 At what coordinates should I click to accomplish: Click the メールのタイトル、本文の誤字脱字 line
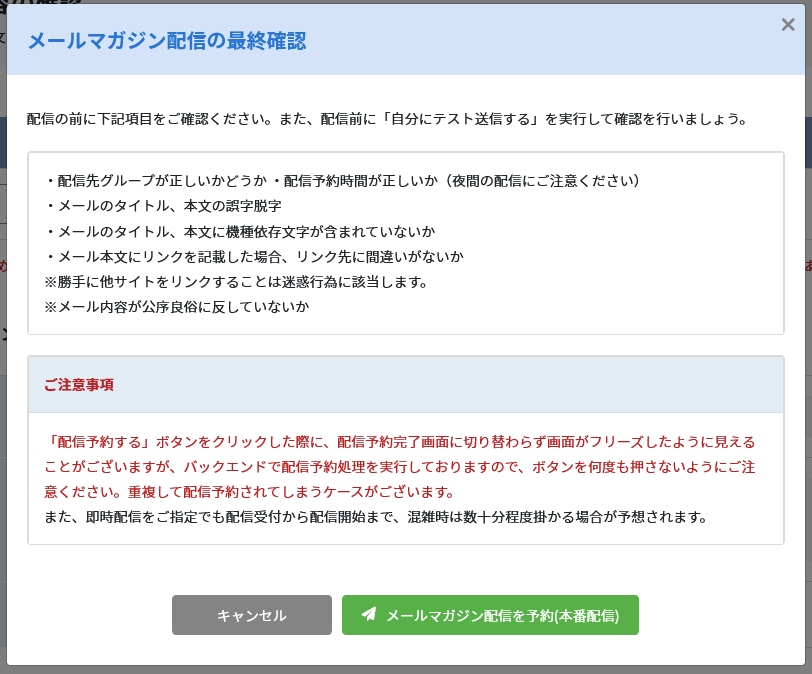tap(163, 206)
